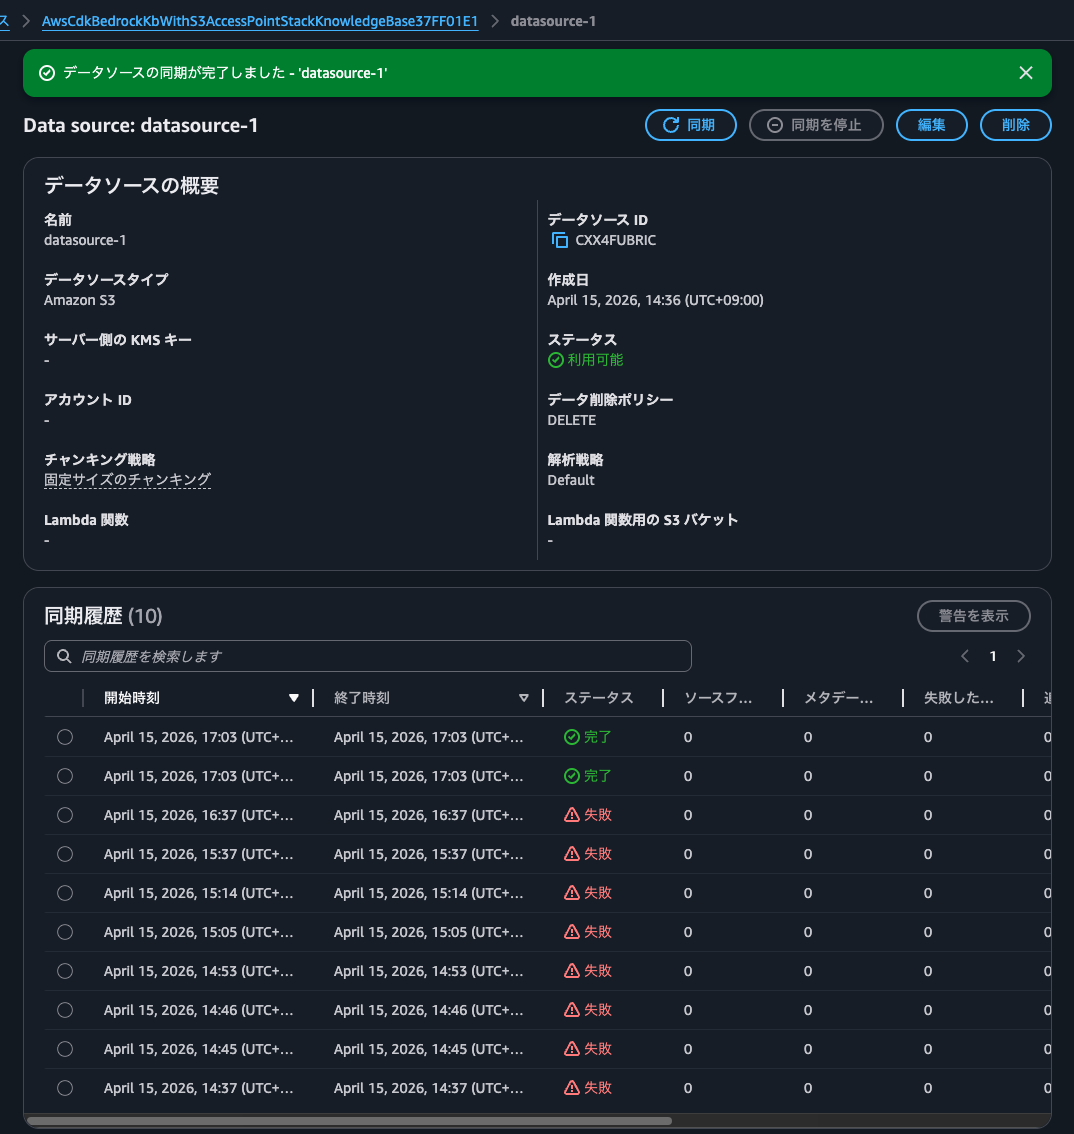The image size is (1074, 1134).
Task: Click the 編集 edit button
Action: click(x=931, y=125)
